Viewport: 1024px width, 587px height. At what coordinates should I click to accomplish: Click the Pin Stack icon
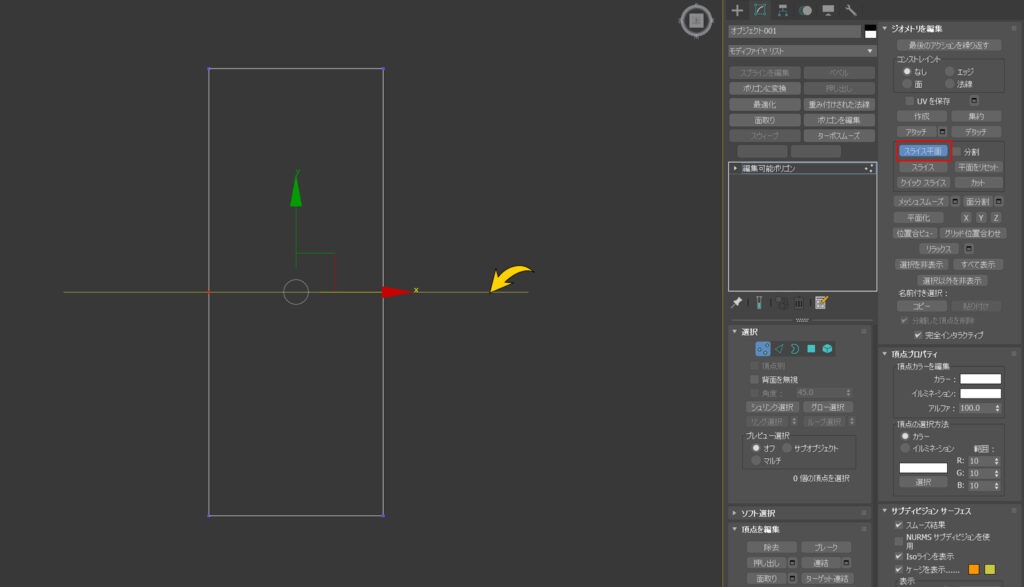coord(737,302)
